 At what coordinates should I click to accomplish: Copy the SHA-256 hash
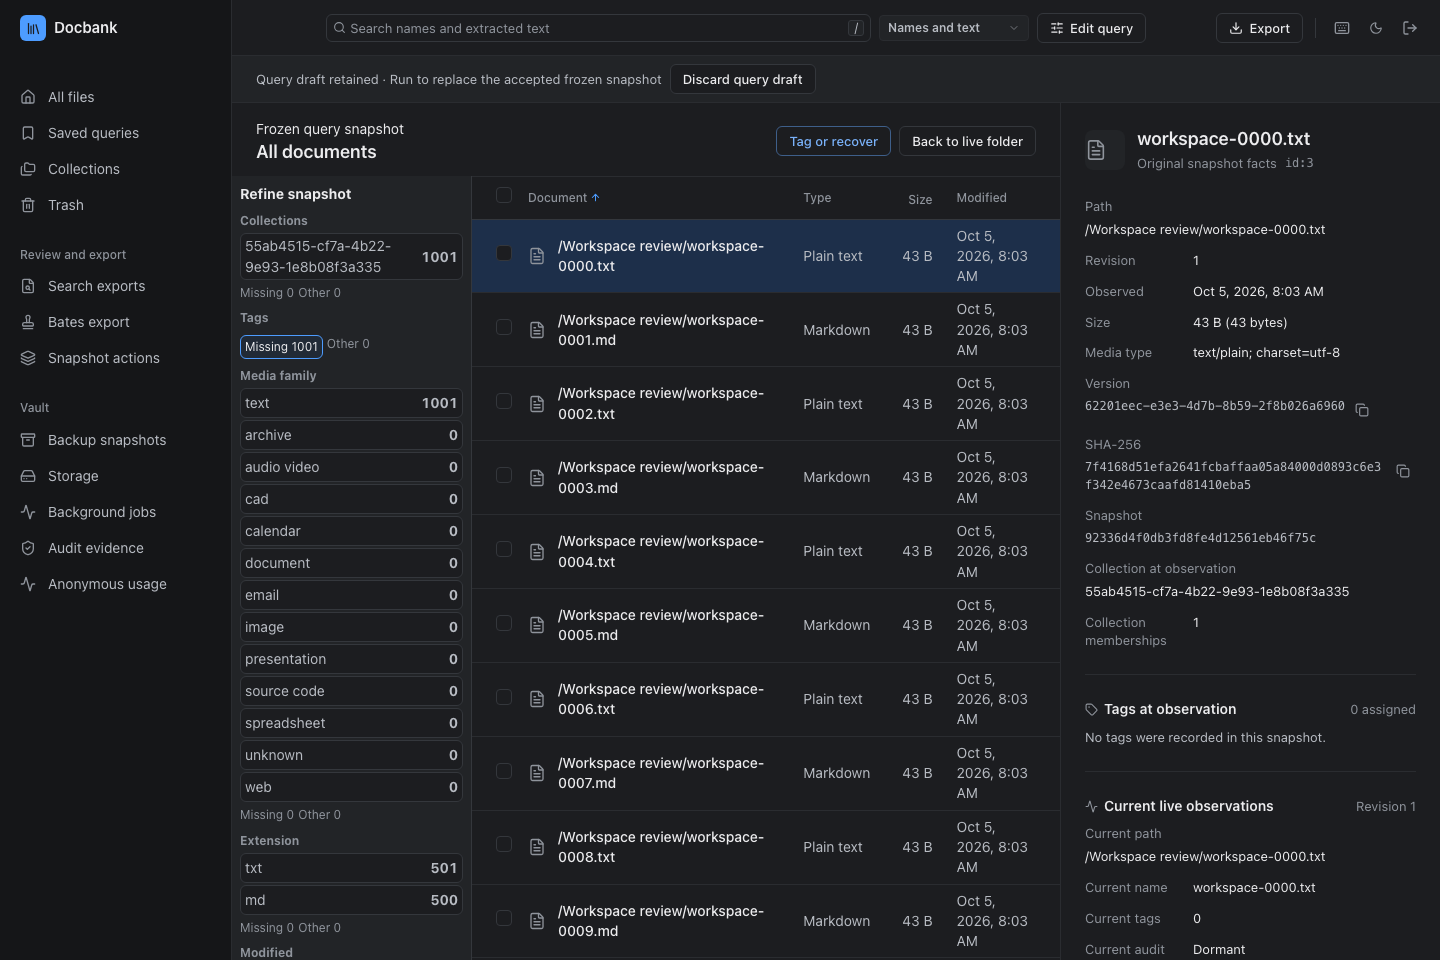pos(1403,471)
